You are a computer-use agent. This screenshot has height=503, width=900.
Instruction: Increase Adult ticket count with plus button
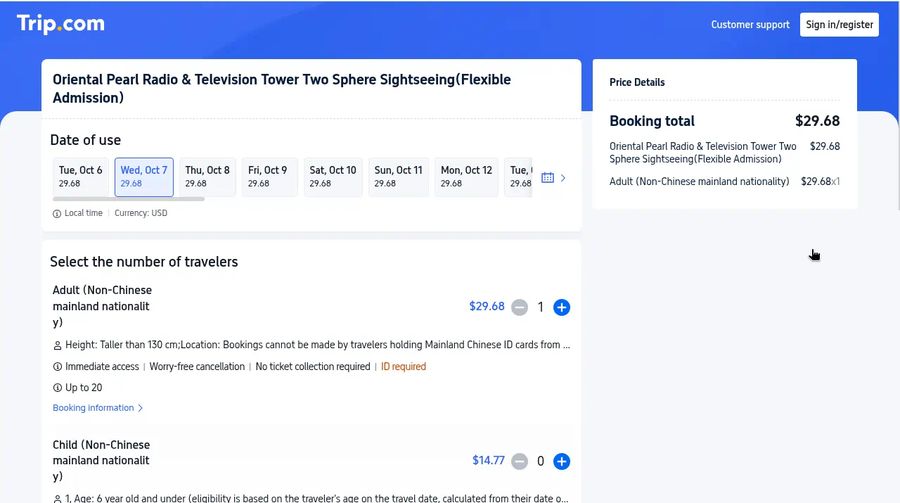(561, 307)
